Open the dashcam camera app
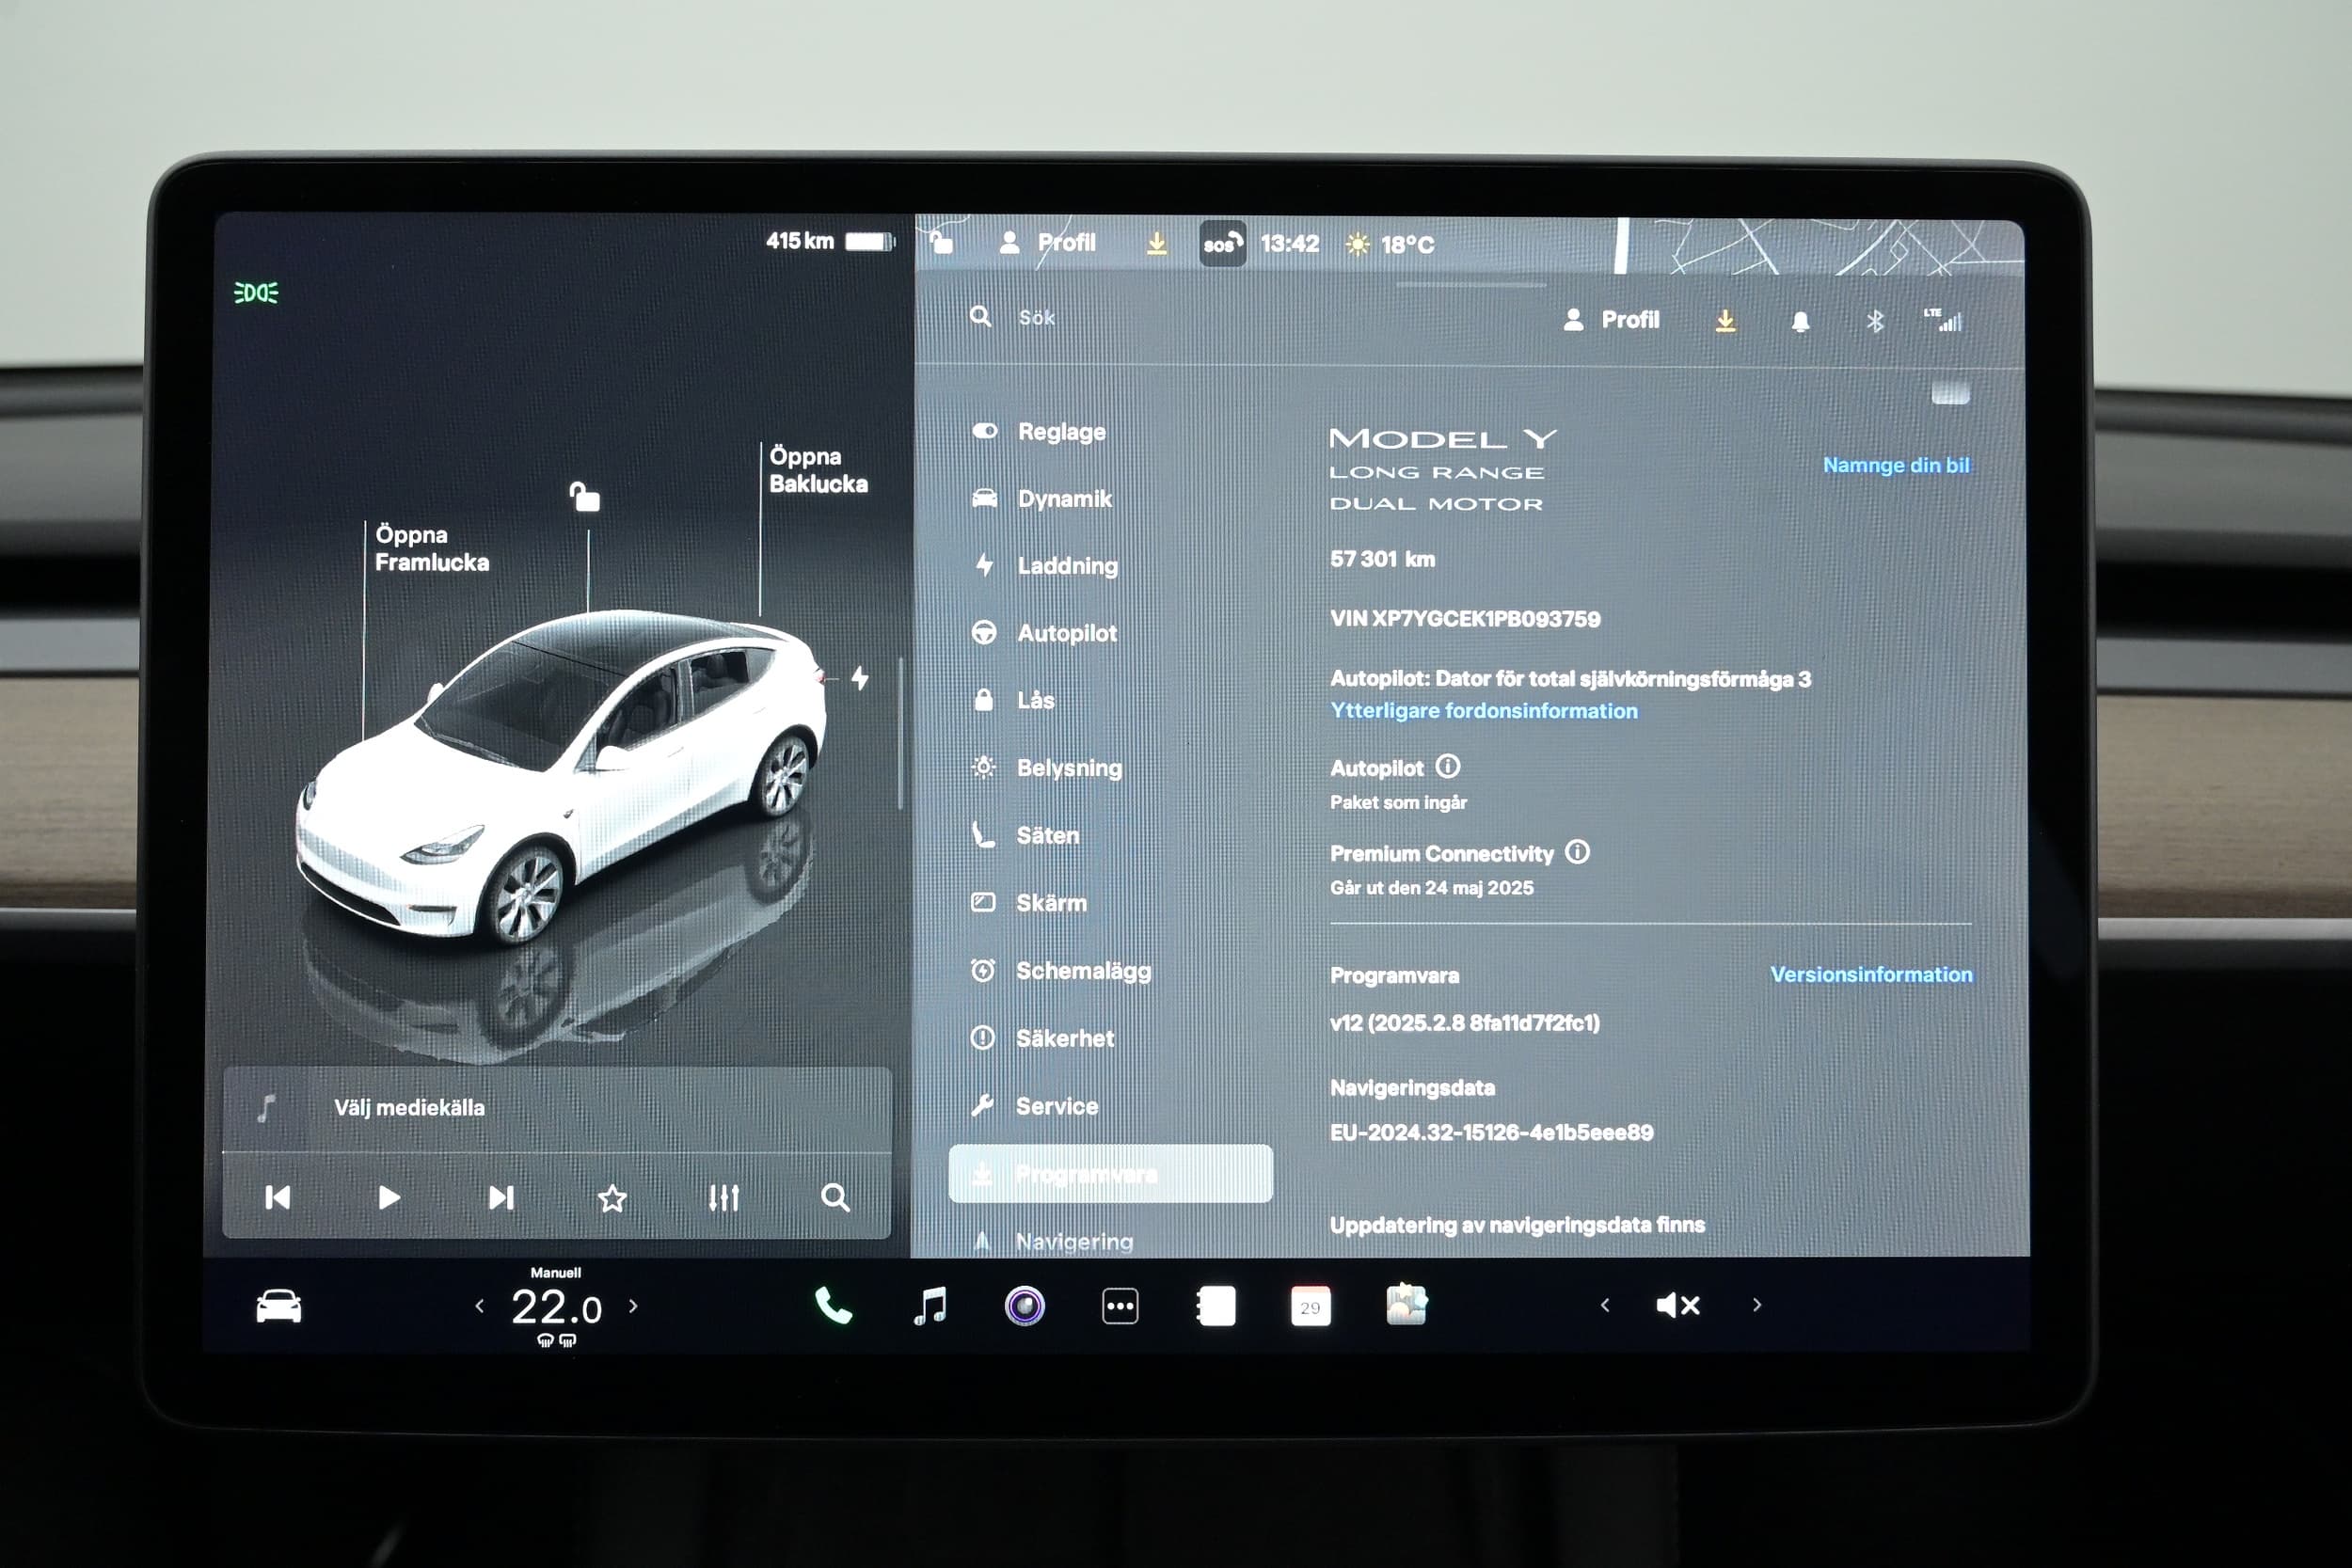This screenshot has height=1568, width=2352. (1024, 1306)
